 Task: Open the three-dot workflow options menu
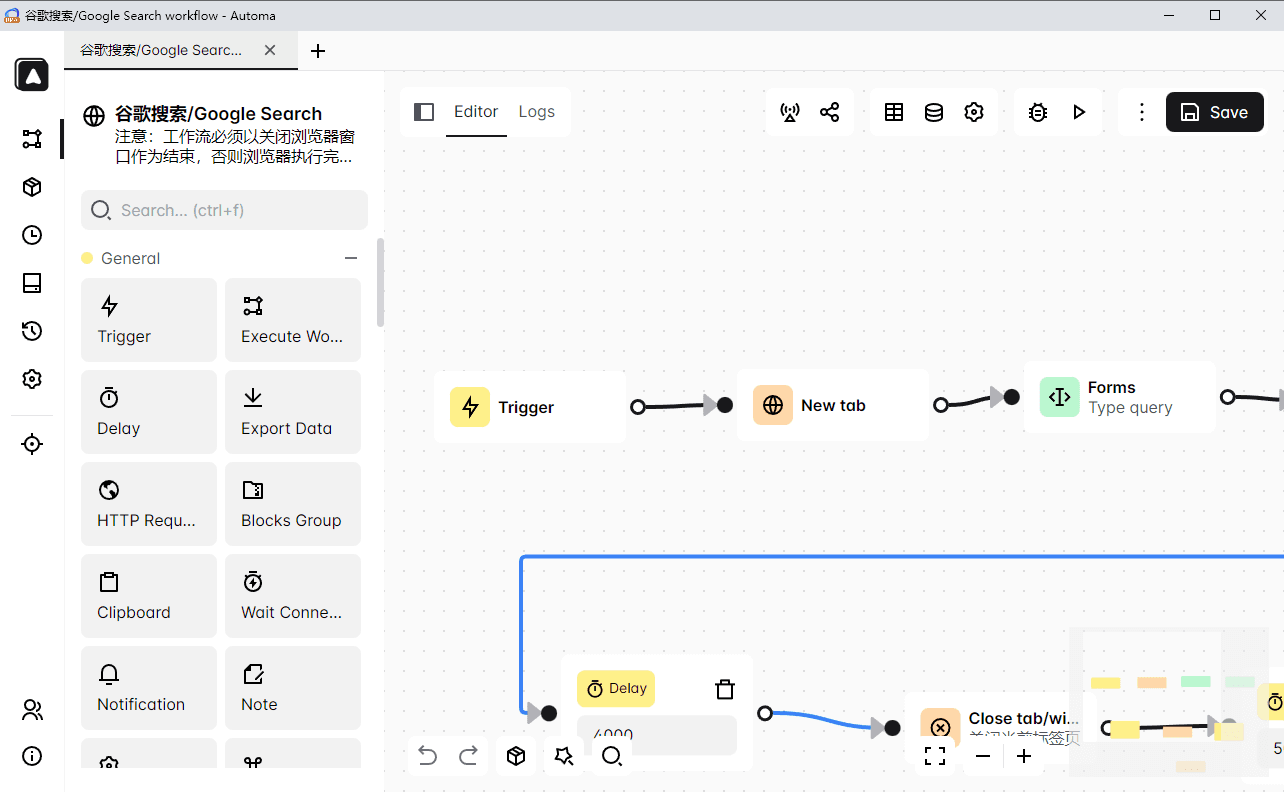coord(1141,112)
